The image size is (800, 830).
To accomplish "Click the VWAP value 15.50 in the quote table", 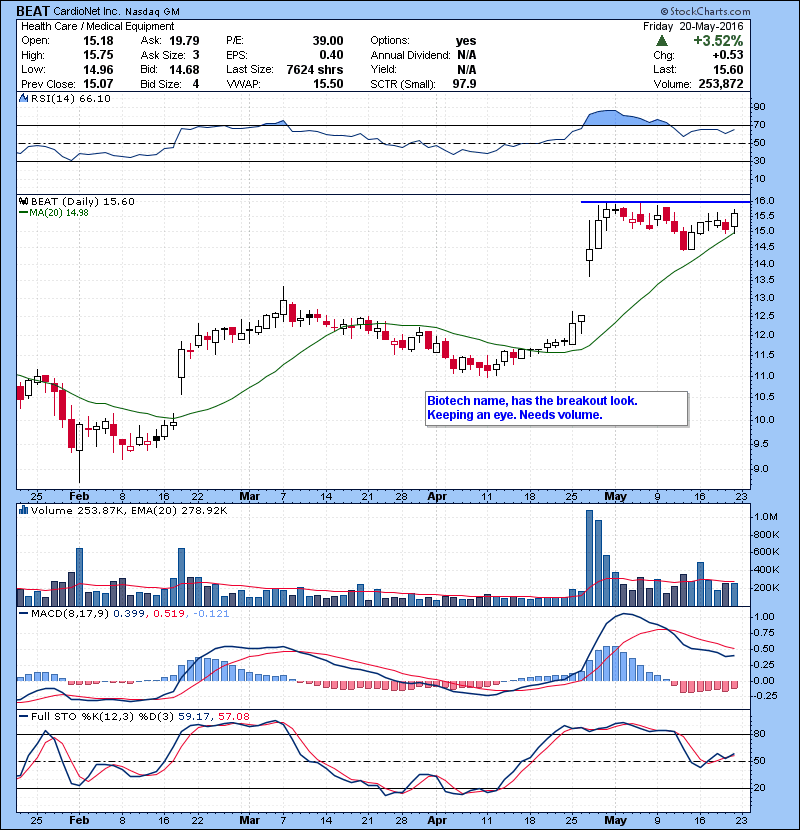I will pyautogui.click(x=328, y=84).
